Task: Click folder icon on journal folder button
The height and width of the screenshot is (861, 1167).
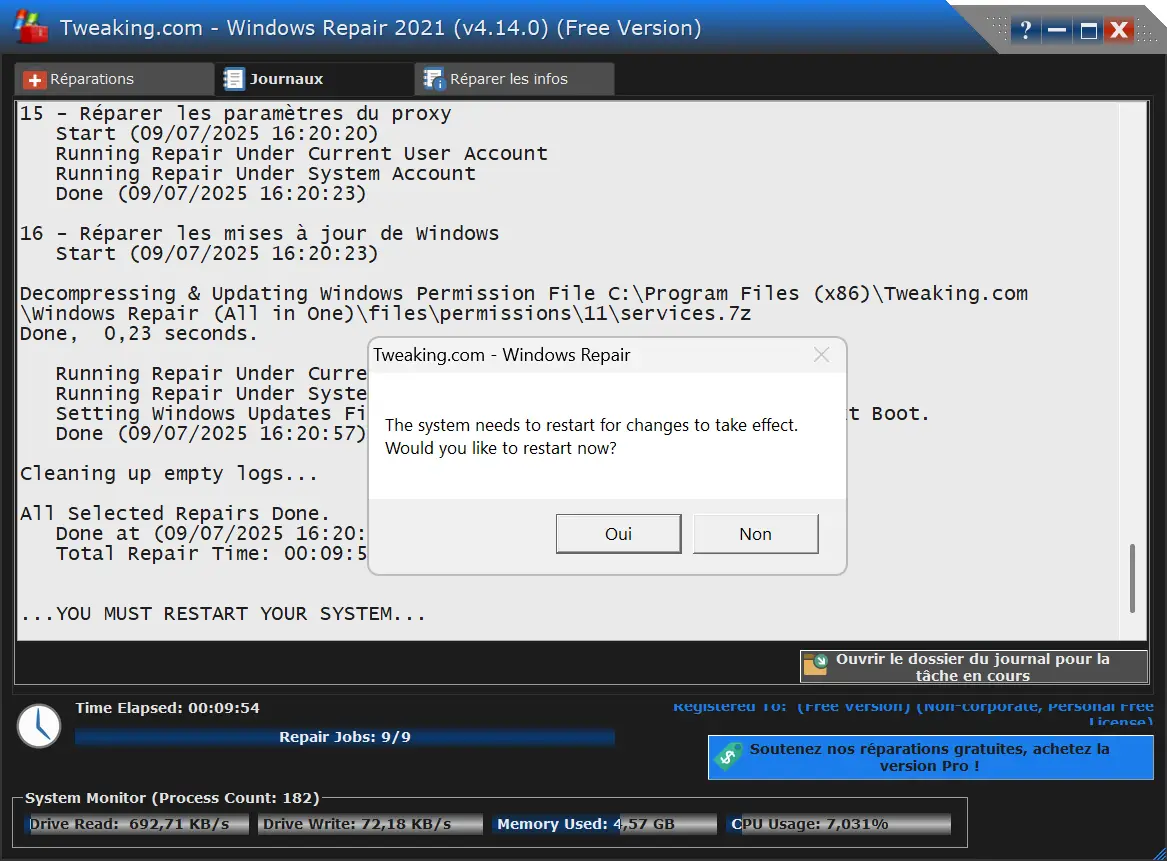Action: tap(816, 665)
